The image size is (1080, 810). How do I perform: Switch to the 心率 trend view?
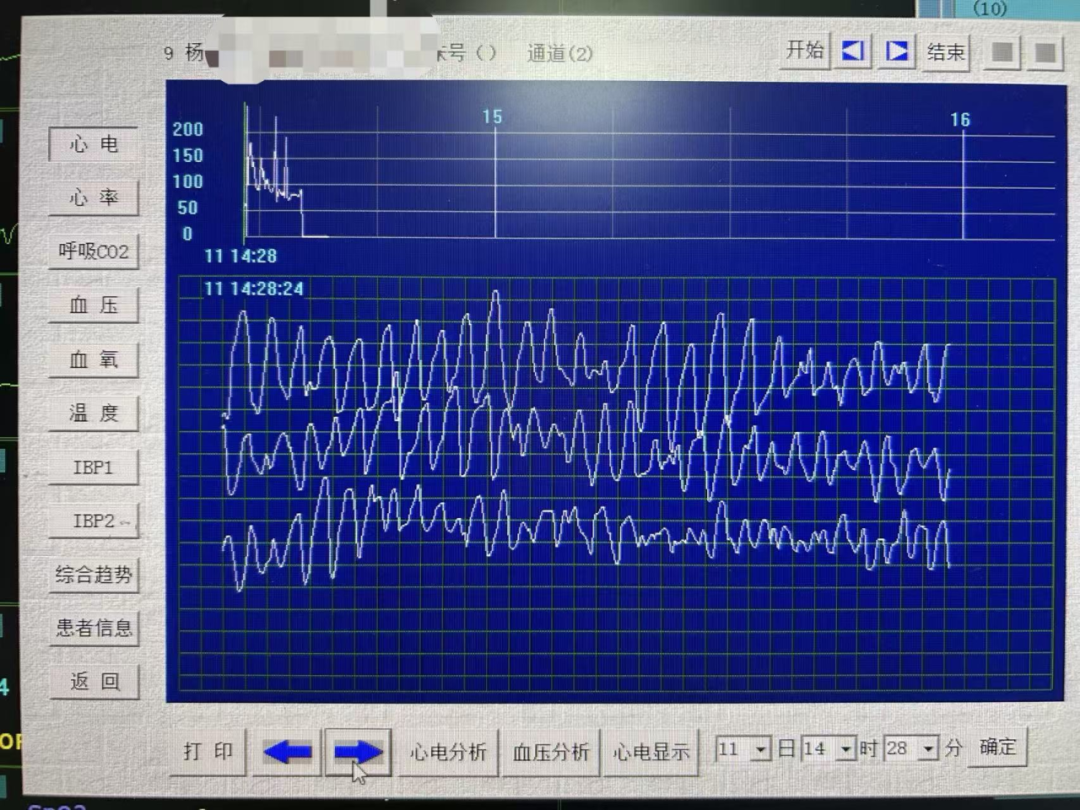click(x=94, y=198)
